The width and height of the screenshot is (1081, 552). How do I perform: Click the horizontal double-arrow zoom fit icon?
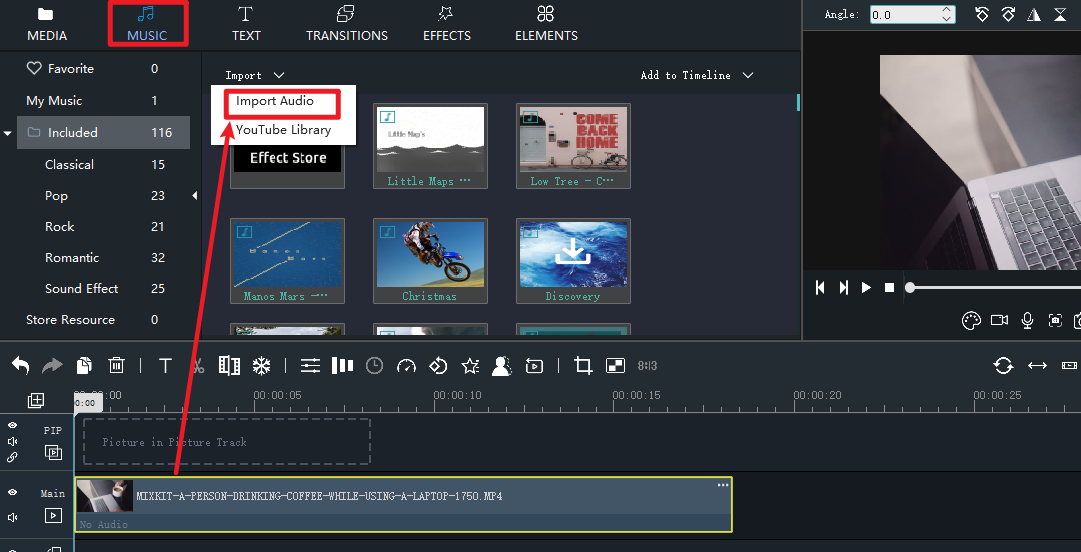pos(1038,365)
